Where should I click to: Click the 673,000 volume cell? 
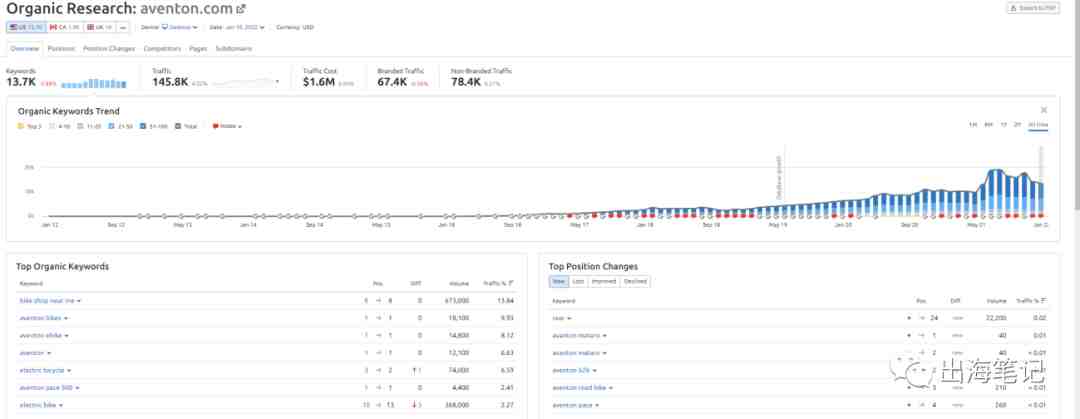[x=457, y=300]
